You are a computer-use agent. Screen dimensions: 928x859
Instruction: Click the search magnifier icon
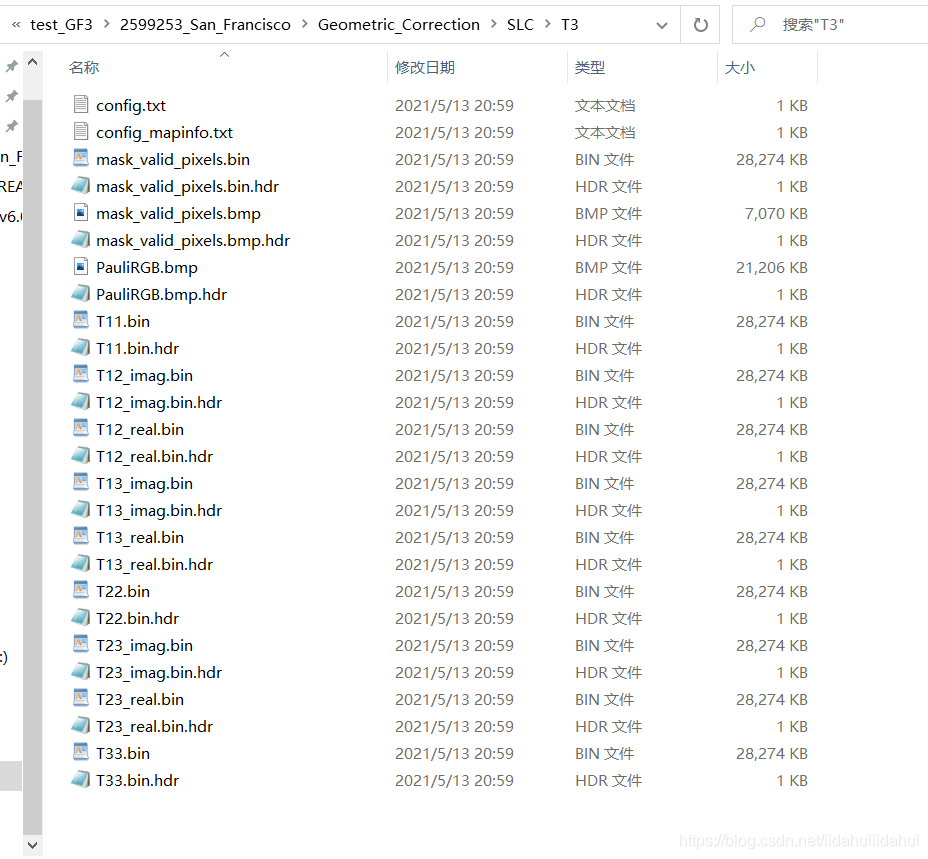click(758, 24)
